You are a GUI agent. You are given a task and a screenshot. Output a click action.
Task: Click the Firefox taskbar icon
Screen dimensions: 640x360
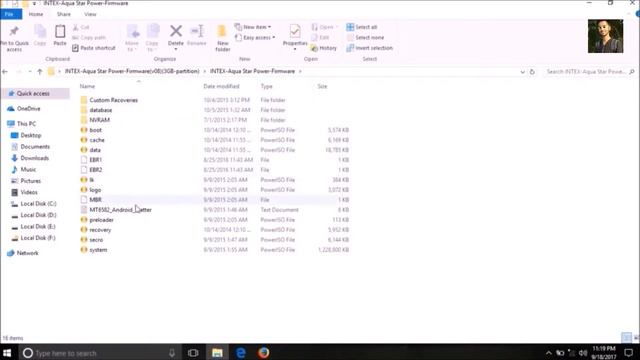click(x=264, y=353)
